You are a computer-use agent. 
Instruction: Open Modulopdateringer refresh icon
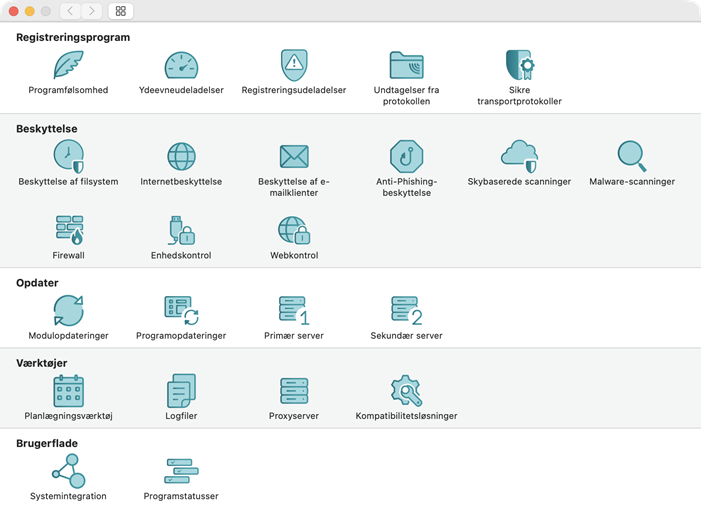[x=68, y=310]
